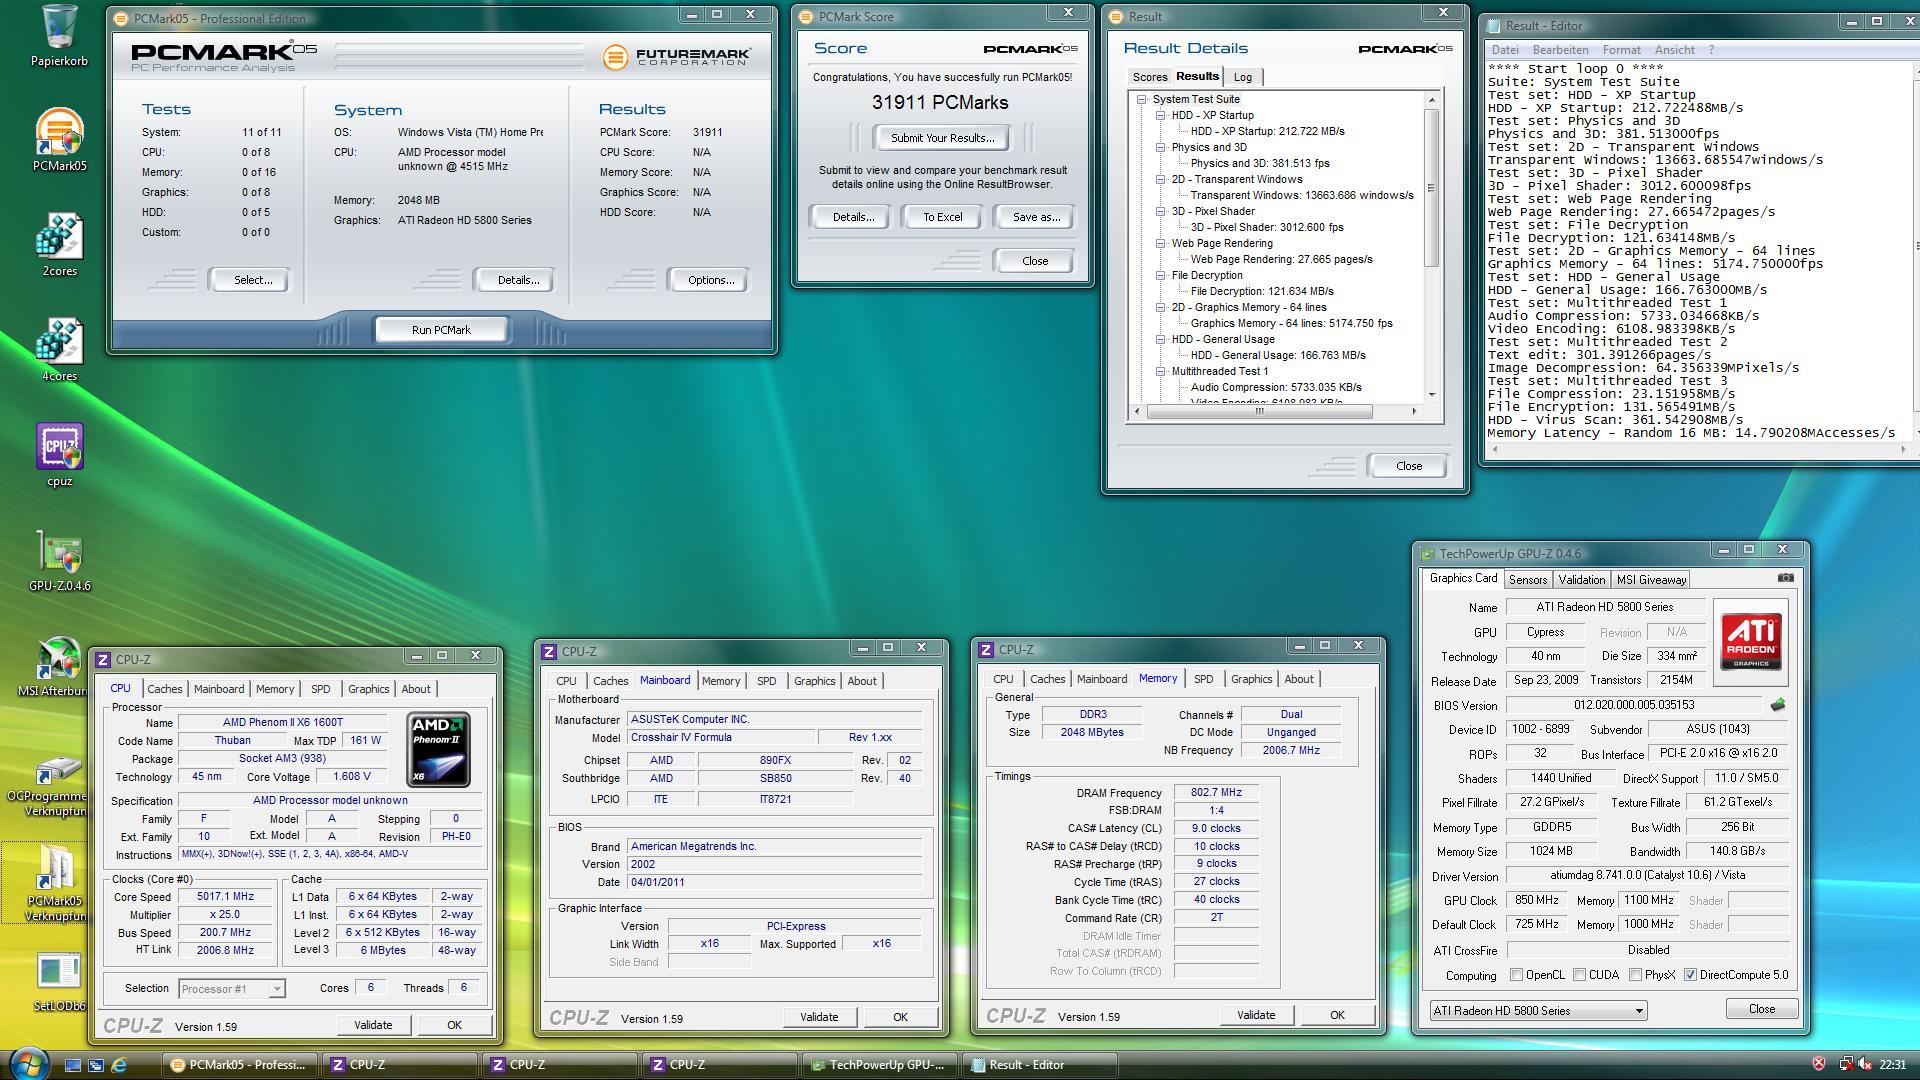Switch to the Scores tab in Result Details

coord(1149,77)
